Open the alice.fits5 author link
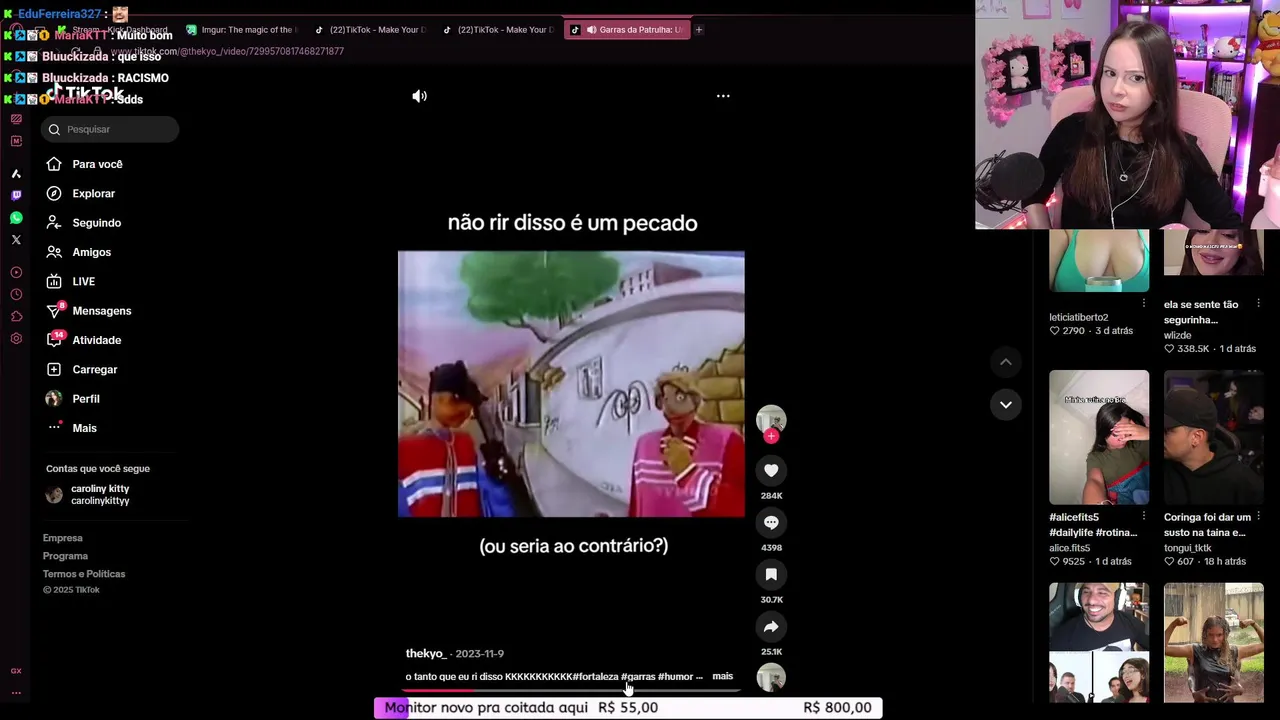This screenshot has height=720, width=1280. 1070,548
